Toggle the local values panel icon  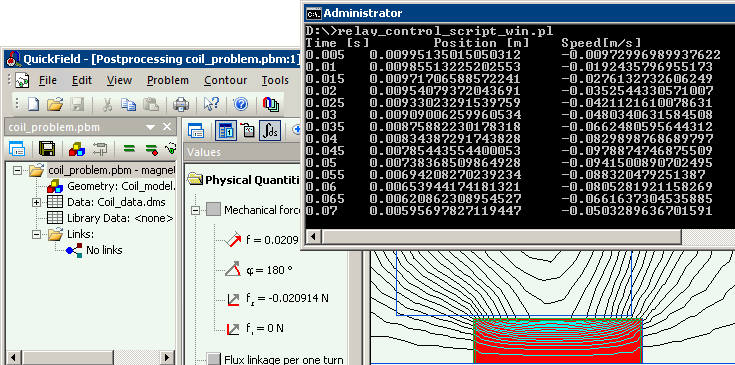pos(225,131)
